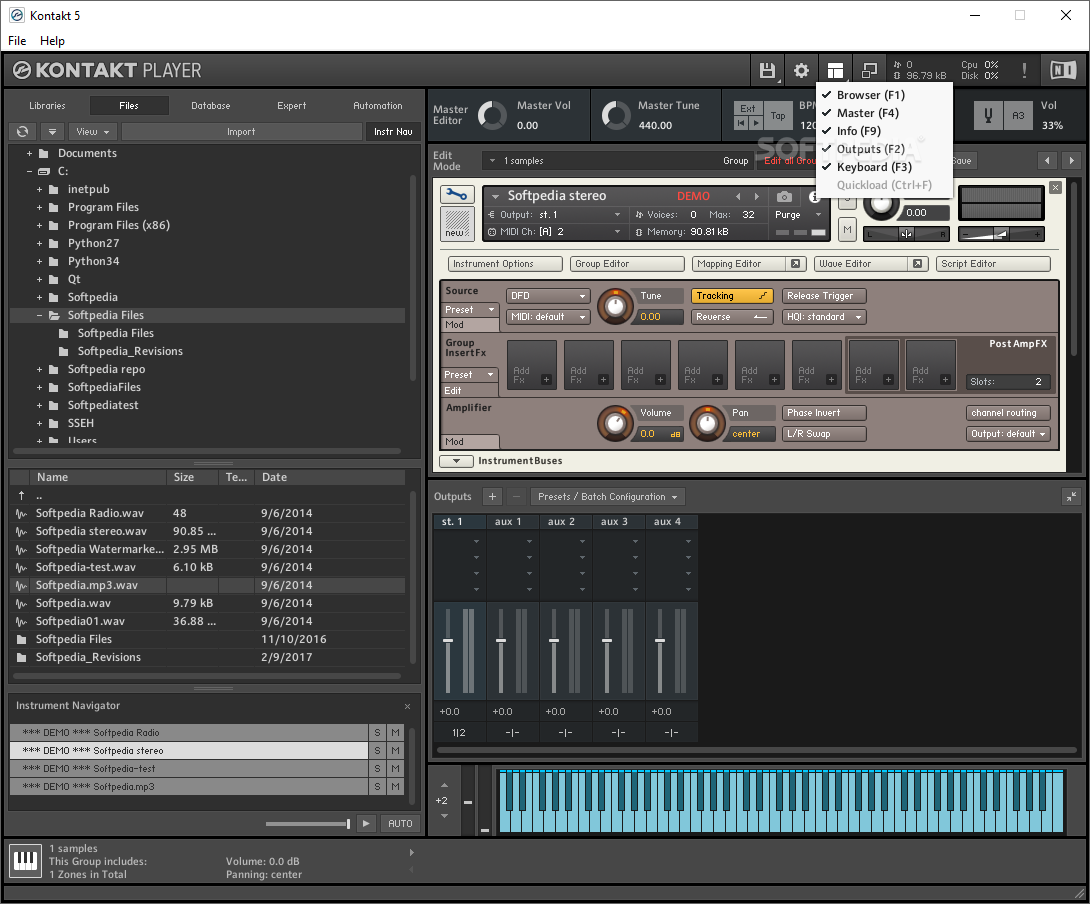Click the new instrument icon
Viewport: 1090px width, 904px height.
coord(457,224)
